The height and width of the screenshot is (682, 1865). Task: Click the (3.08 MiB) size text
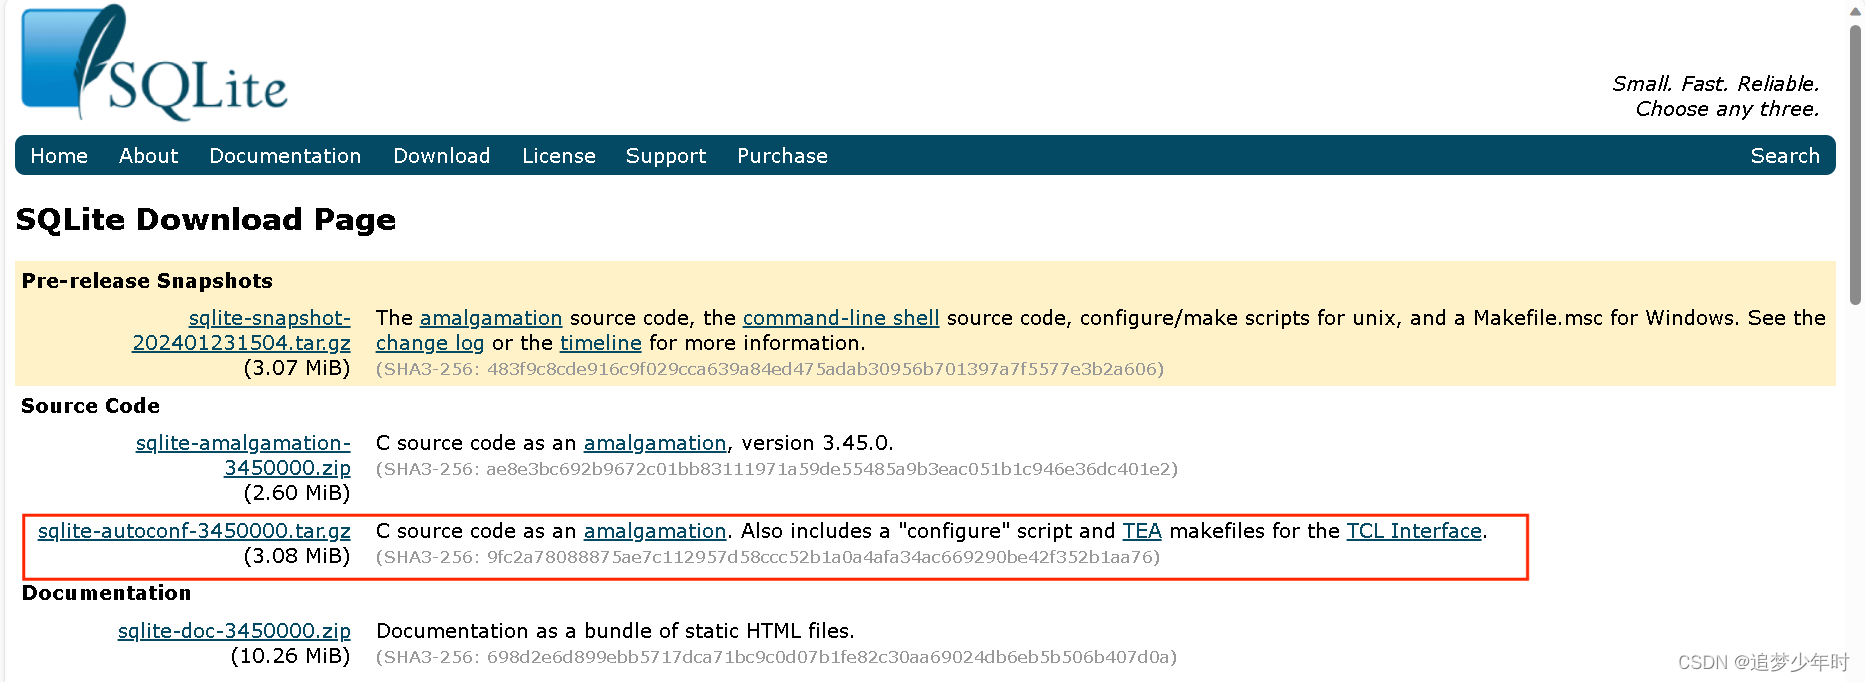click(297, 556)
